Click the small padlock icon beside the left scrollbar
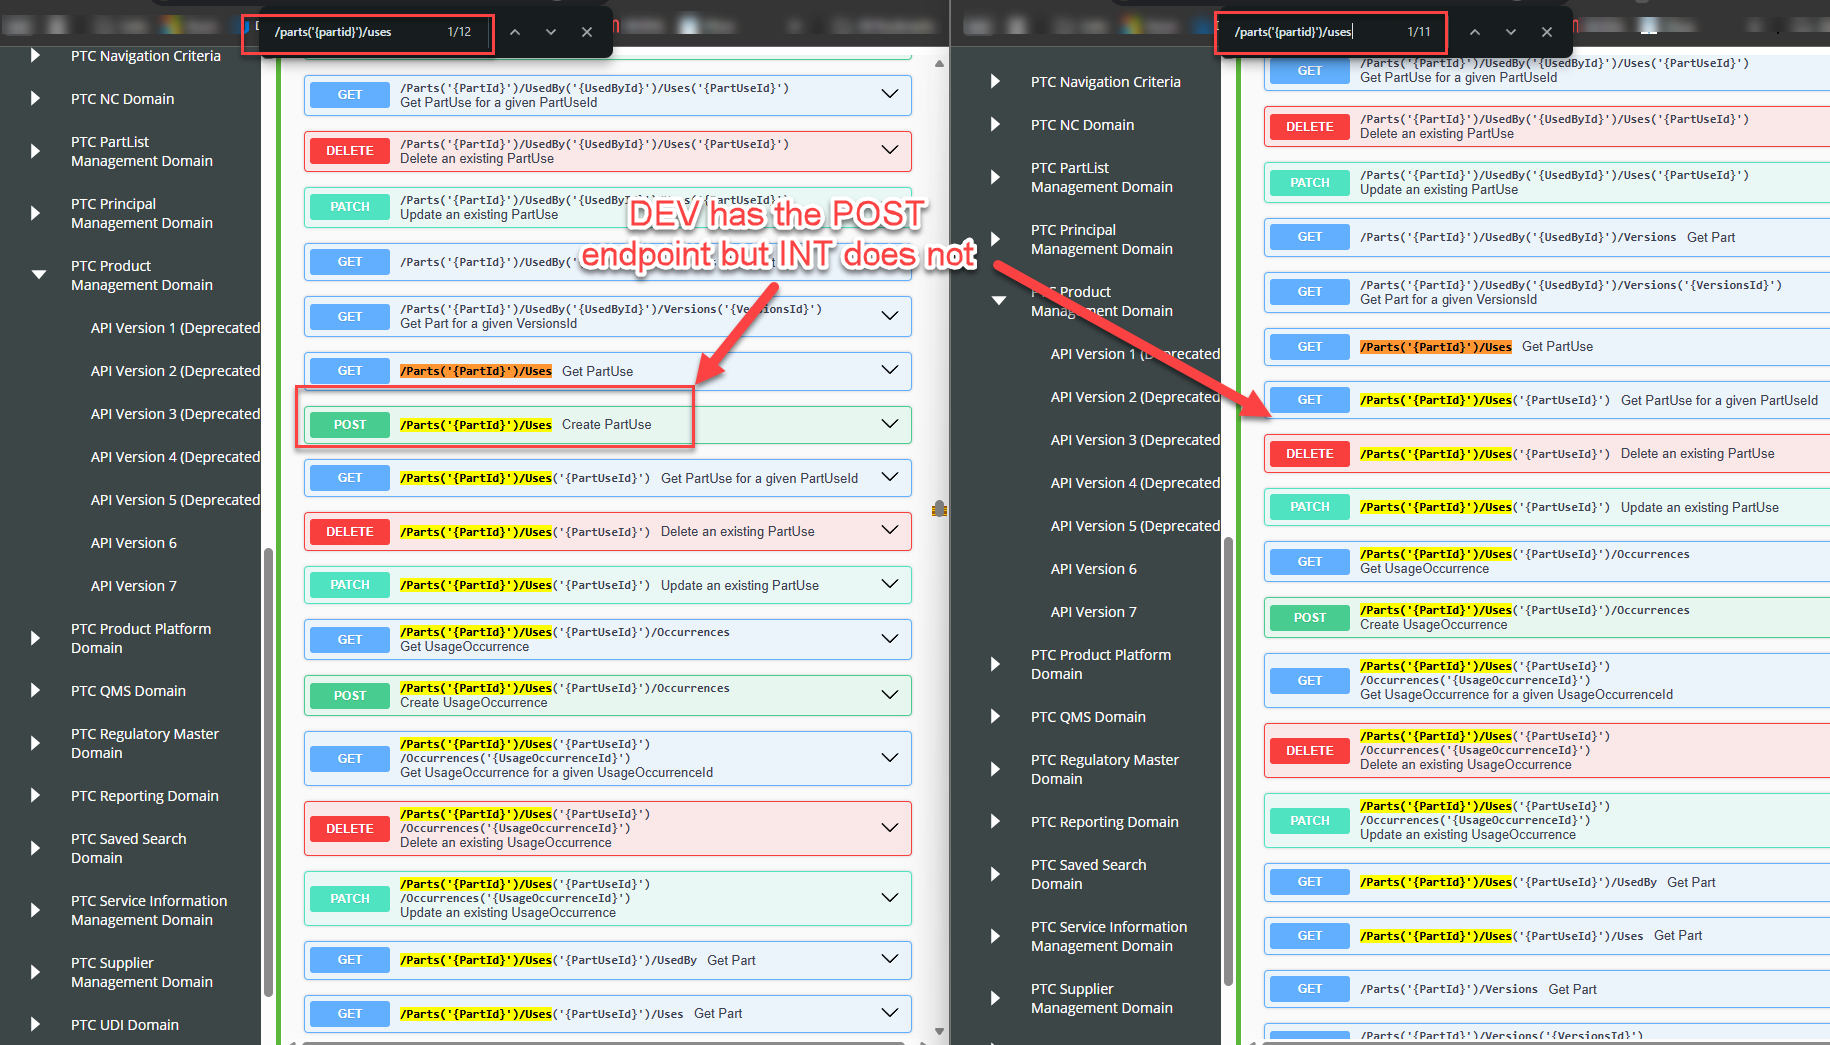The width and height of the screenshot is (1830, 1045). pos(938,509)
